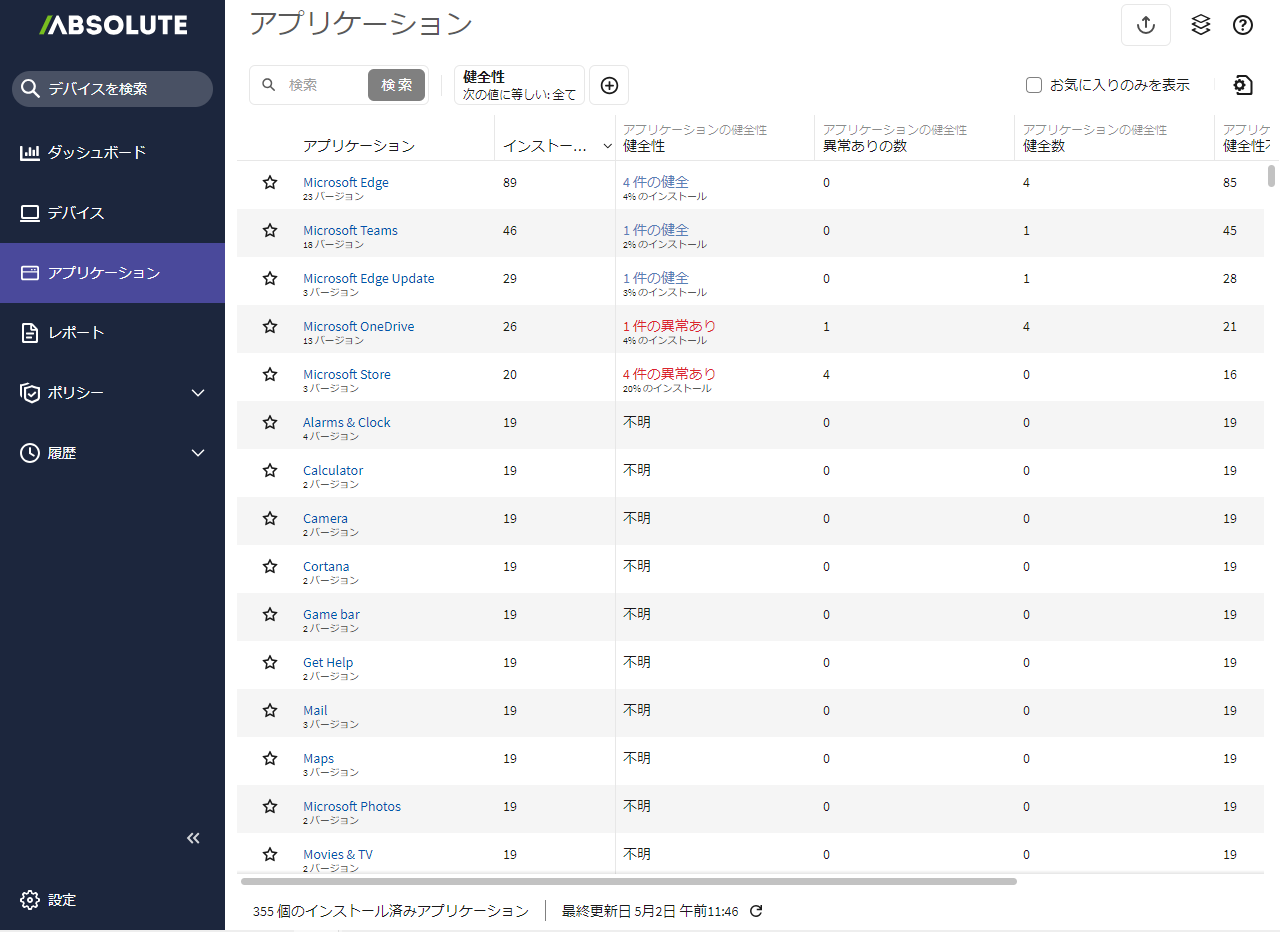
Task: Favorite Maps with its star
Action: coord(270,759)
